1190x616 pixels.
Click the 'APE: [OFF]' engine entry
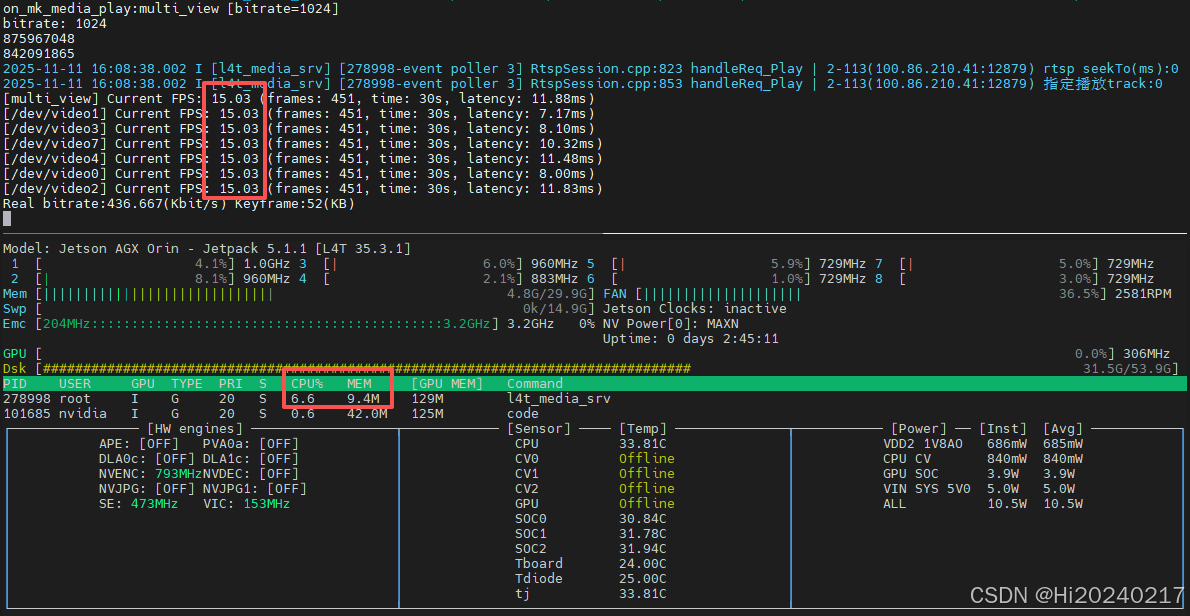138,444
